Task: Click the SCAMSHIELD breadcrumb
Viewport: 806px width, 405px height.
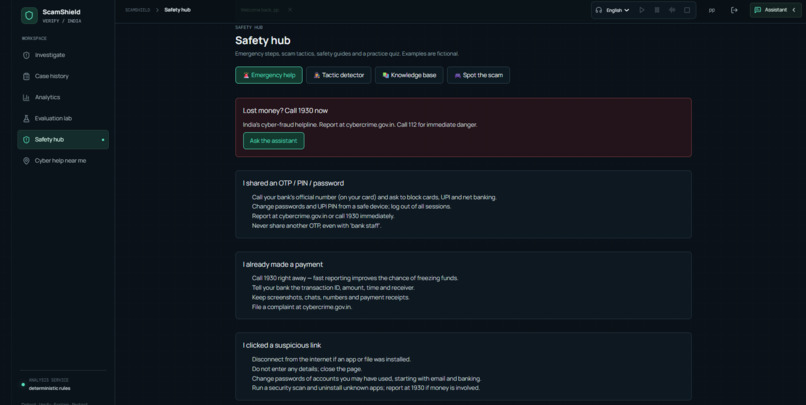Action: [137, 10]
